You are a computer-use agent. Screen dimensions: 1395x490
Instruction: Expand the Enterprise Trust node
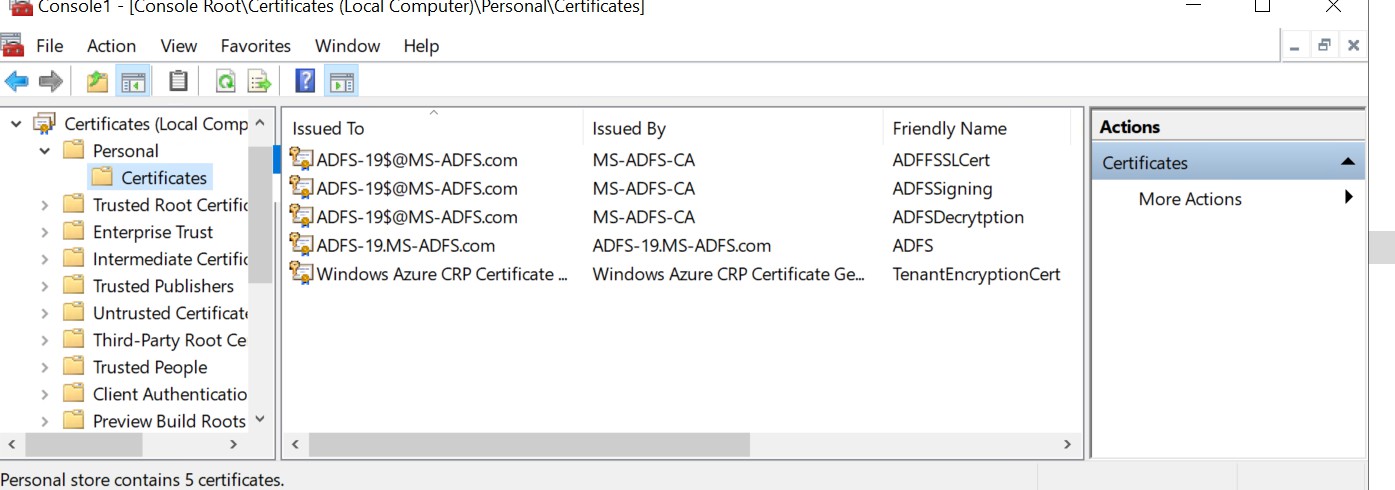click(45, 232)
